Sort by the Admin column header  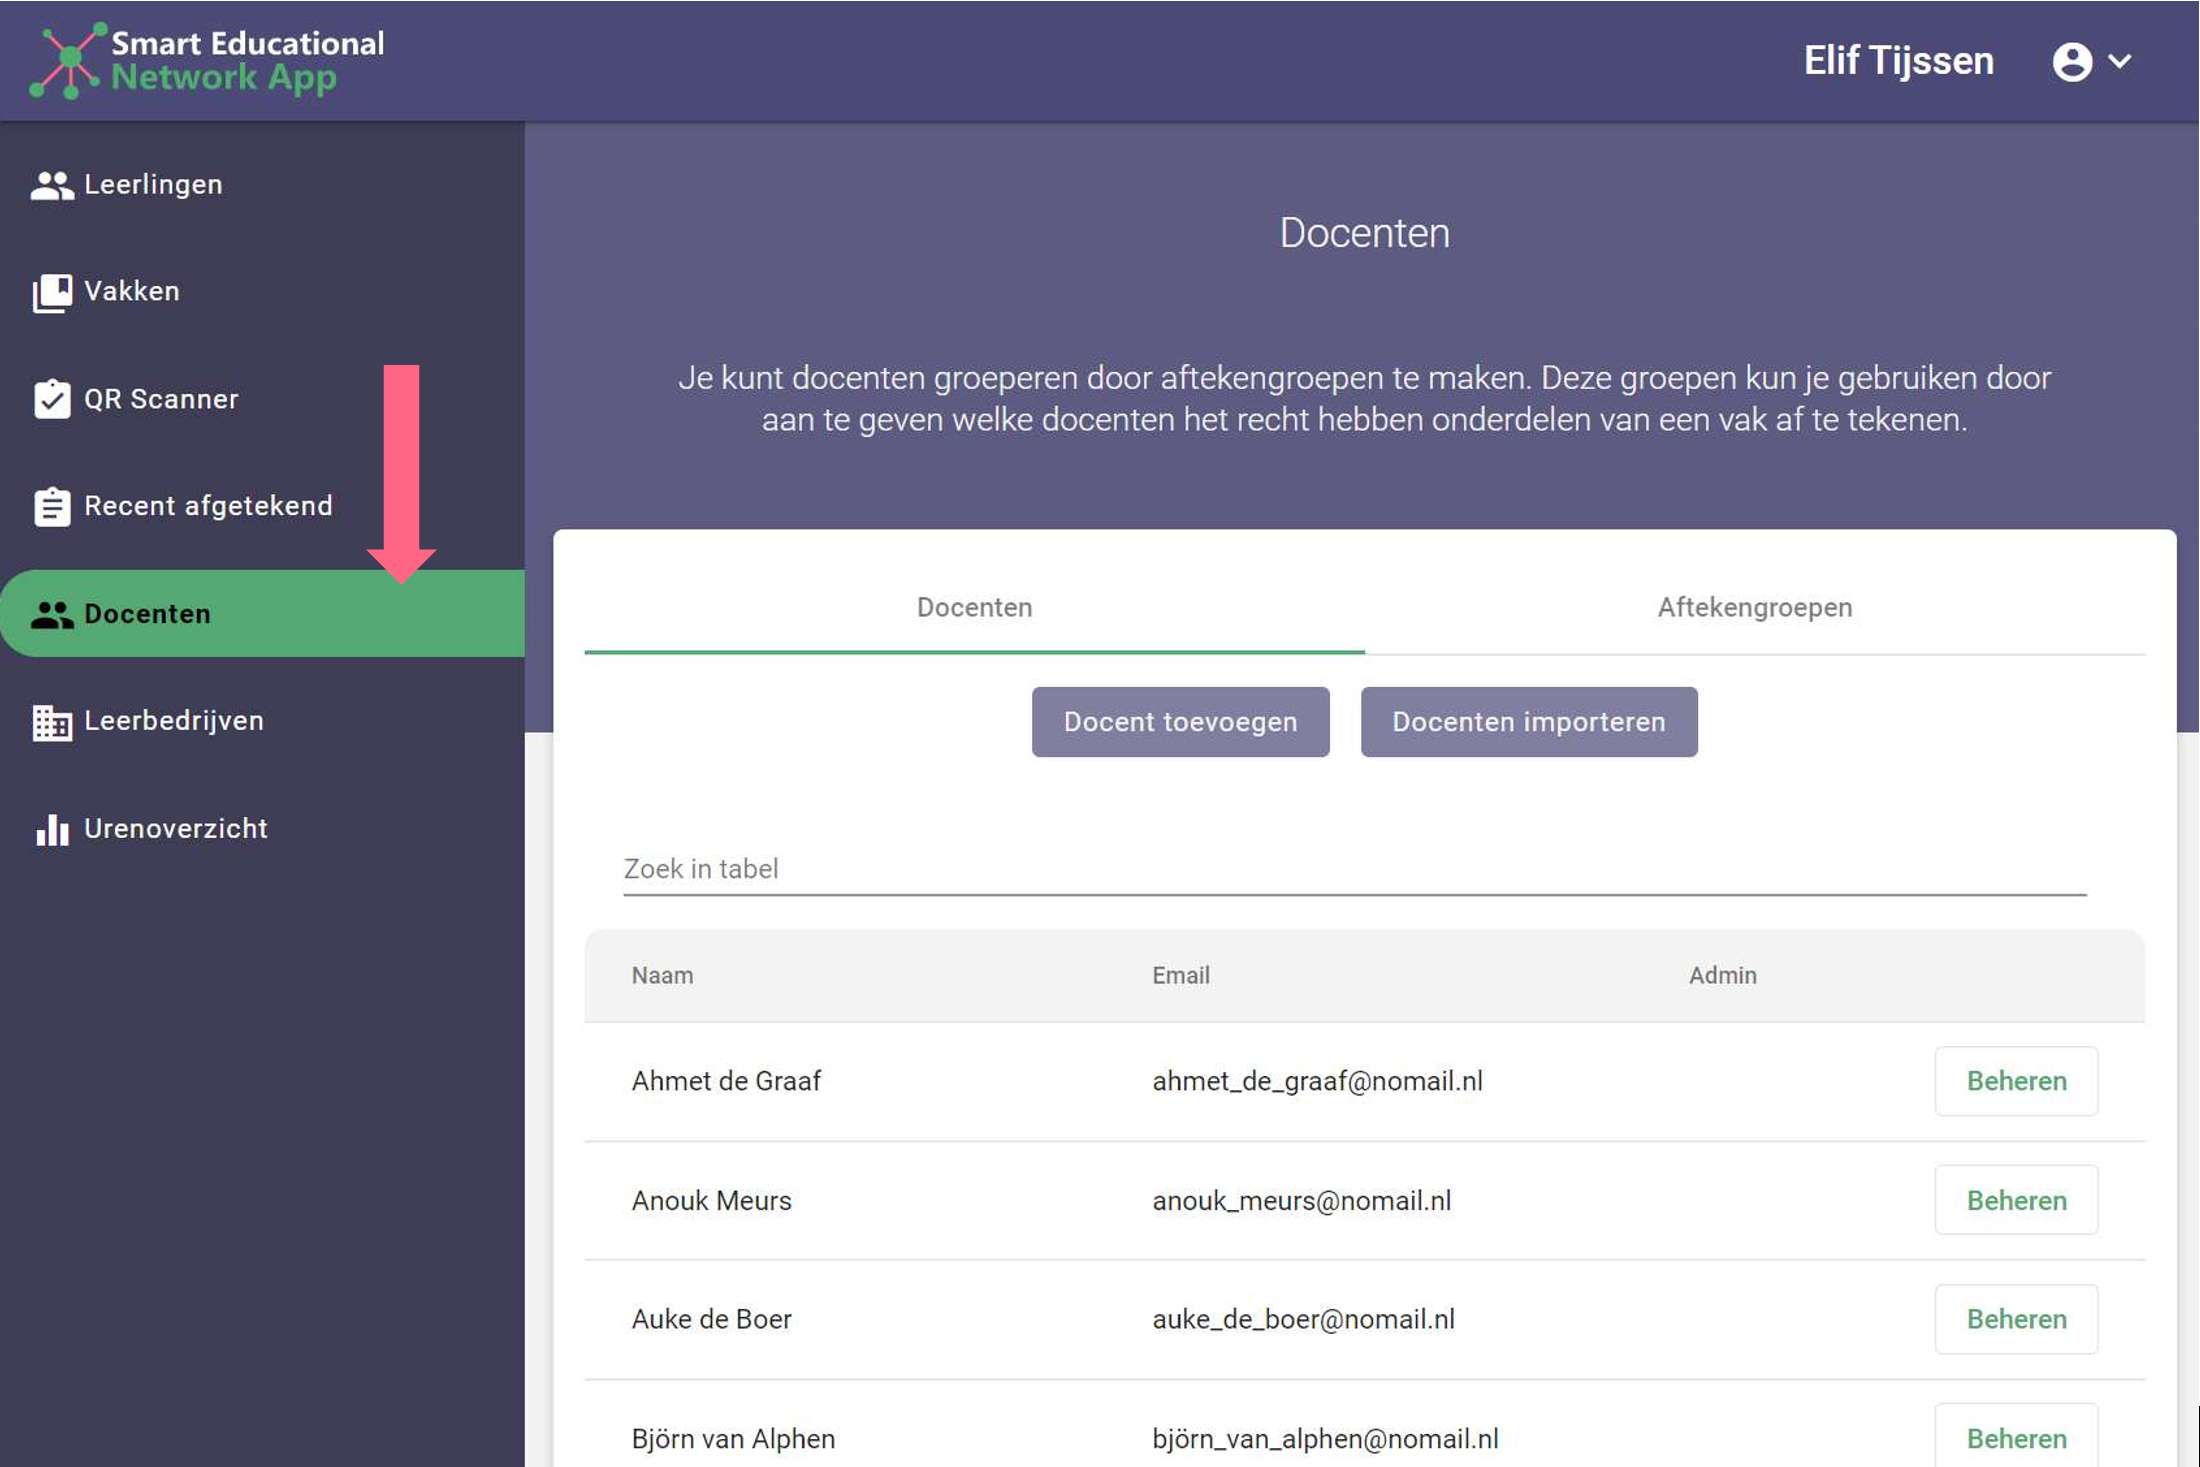click(x=1722, y=976)
